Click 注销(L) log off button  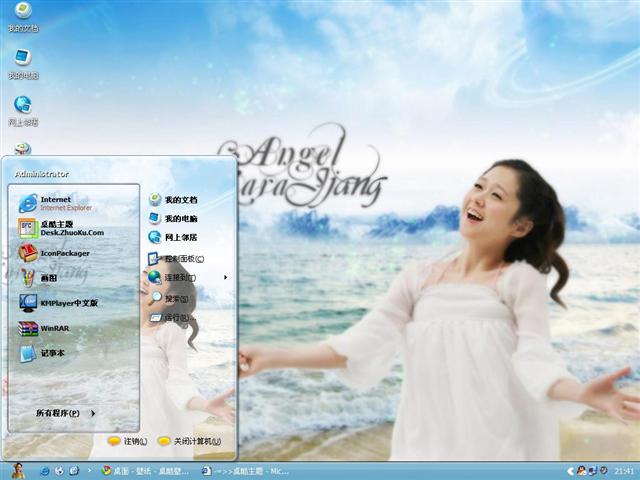pos(127,441)
